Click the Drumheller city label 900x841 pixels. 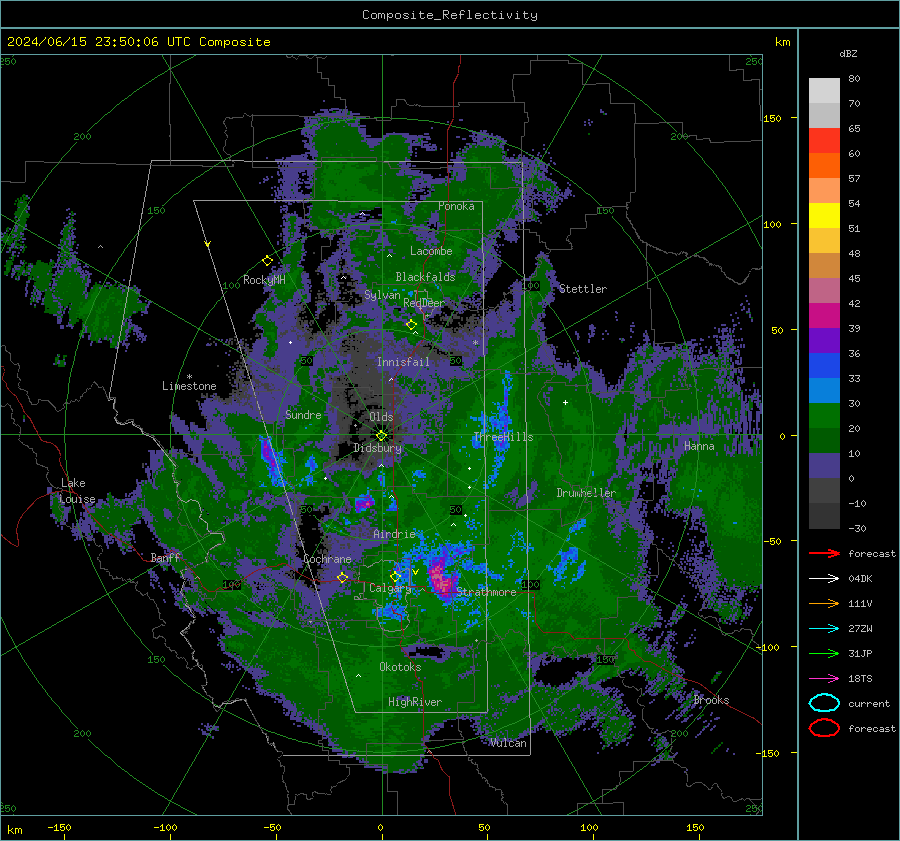point(586,493)
